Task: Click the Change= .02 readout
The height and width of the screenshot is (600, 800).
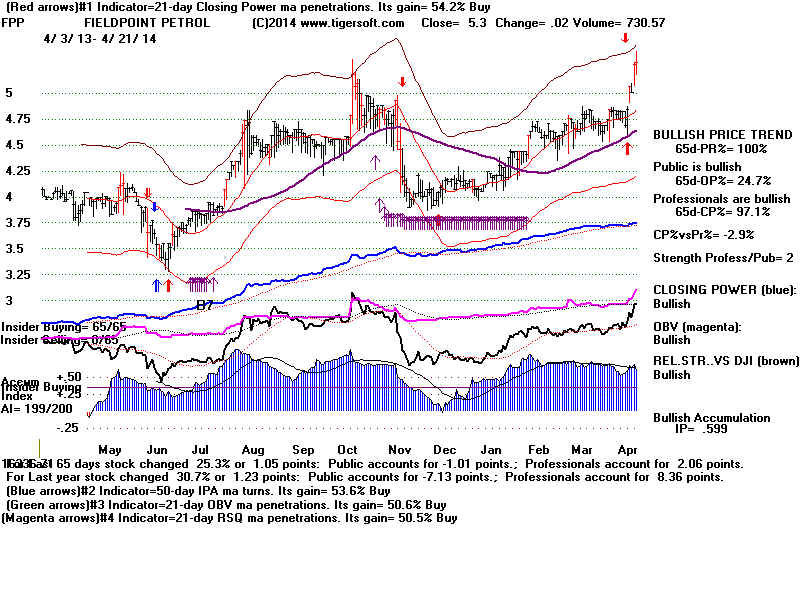Action: coord(532,23)
